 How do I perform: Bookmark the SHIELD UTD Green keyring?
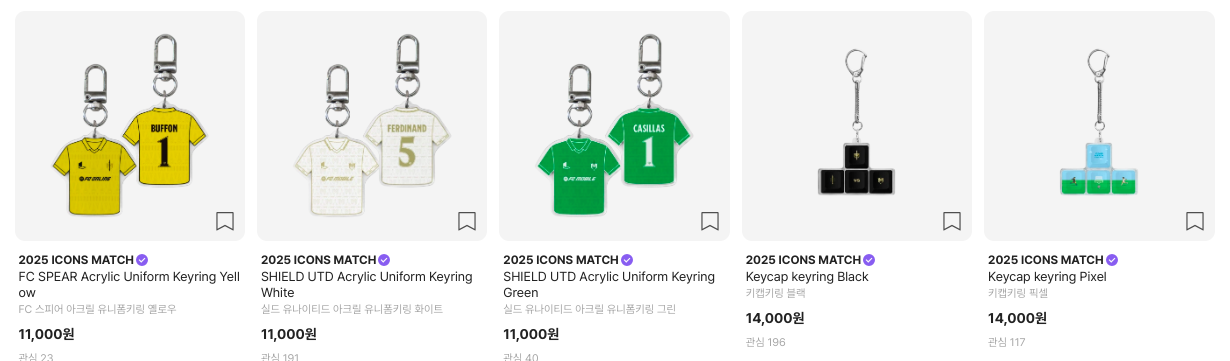coord(710,221)
